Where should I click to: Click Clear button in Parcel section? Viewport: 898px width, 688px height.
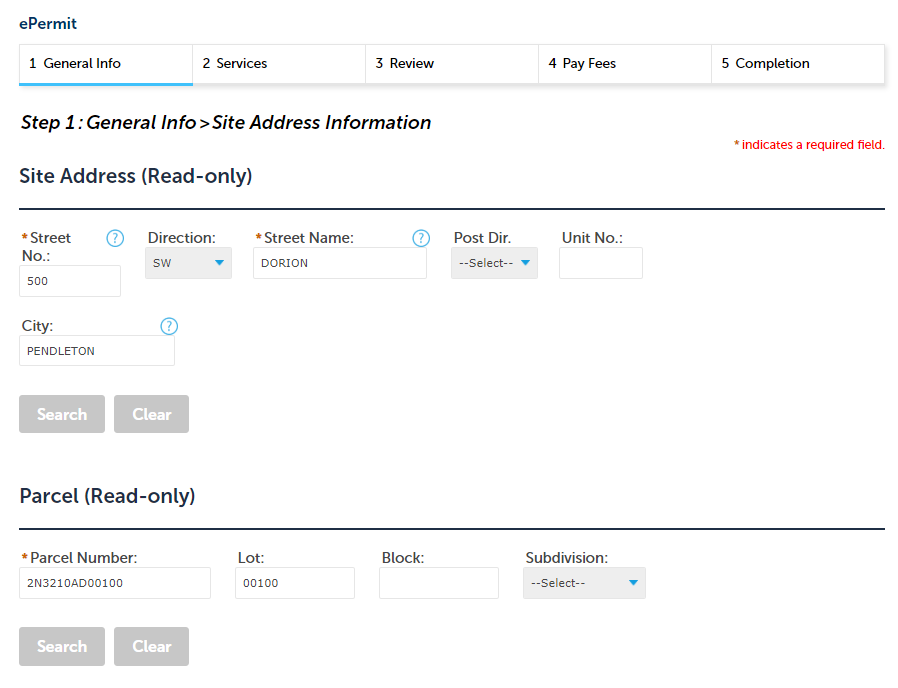(151, 646)
